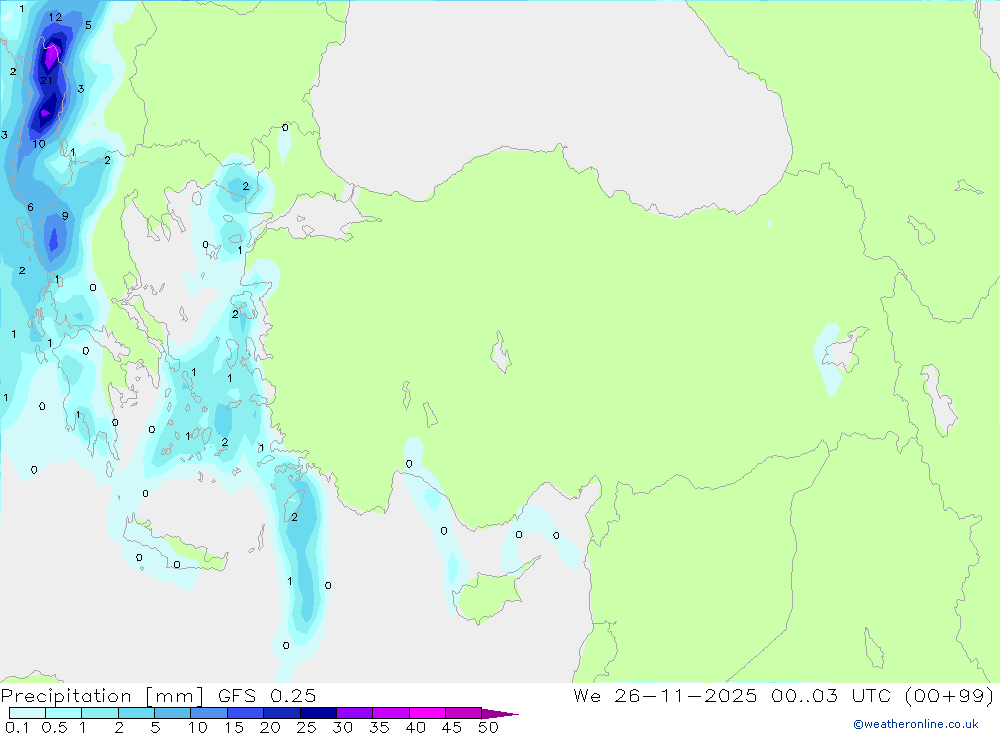Click the 15–20 mm legend color box

tap(246, 713)
